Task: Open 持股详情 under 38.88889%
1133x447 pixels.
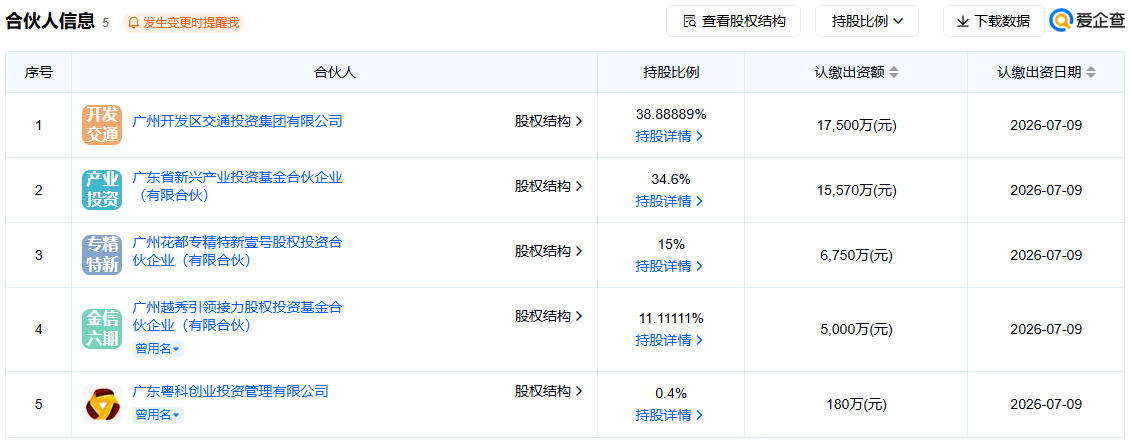Action: tap(670, 136)
